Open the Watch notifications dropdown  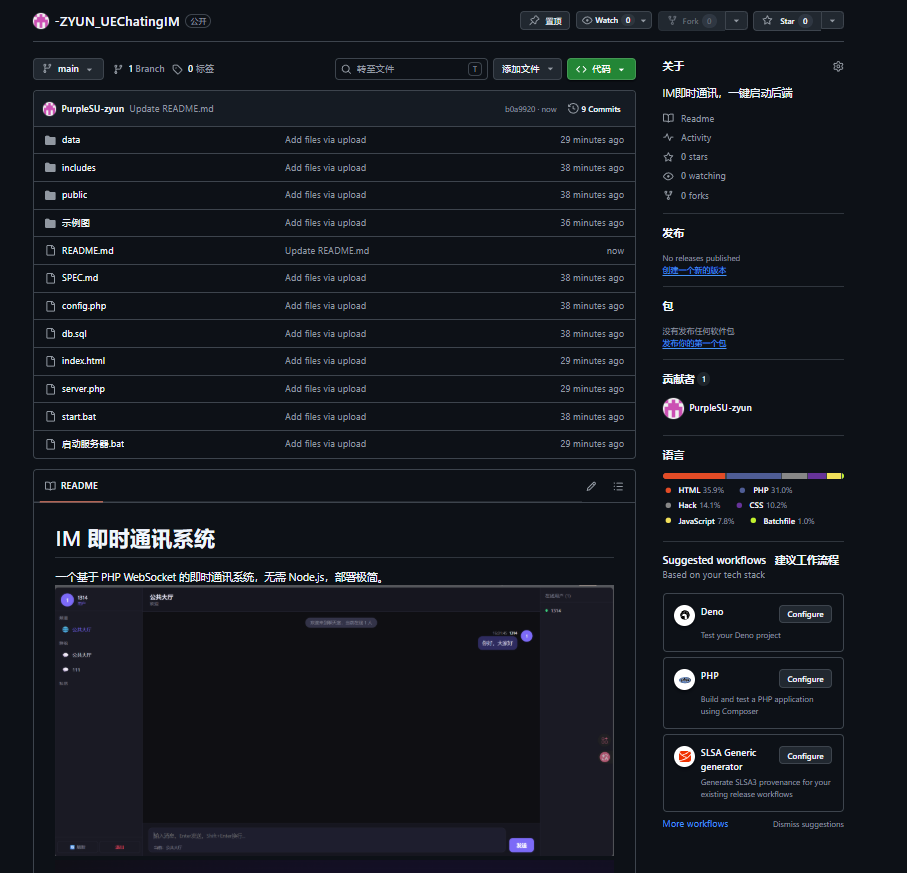pyautogui.click(x=614, y=21)
